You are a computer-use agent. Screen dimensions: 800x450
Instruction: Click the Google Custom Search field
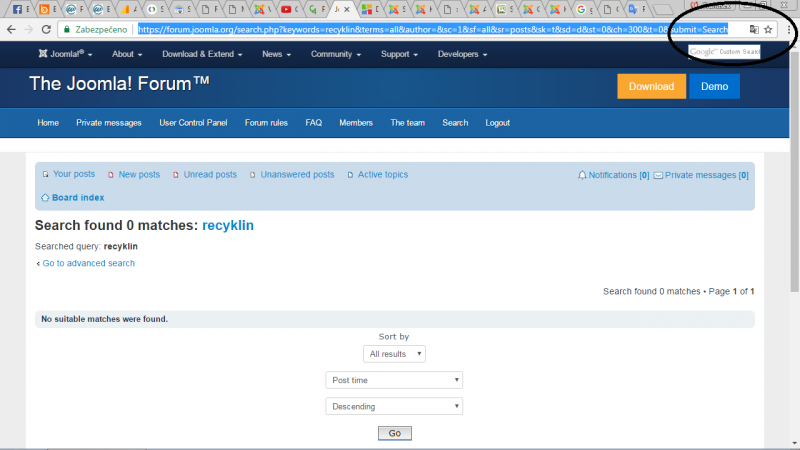(724, 52)
